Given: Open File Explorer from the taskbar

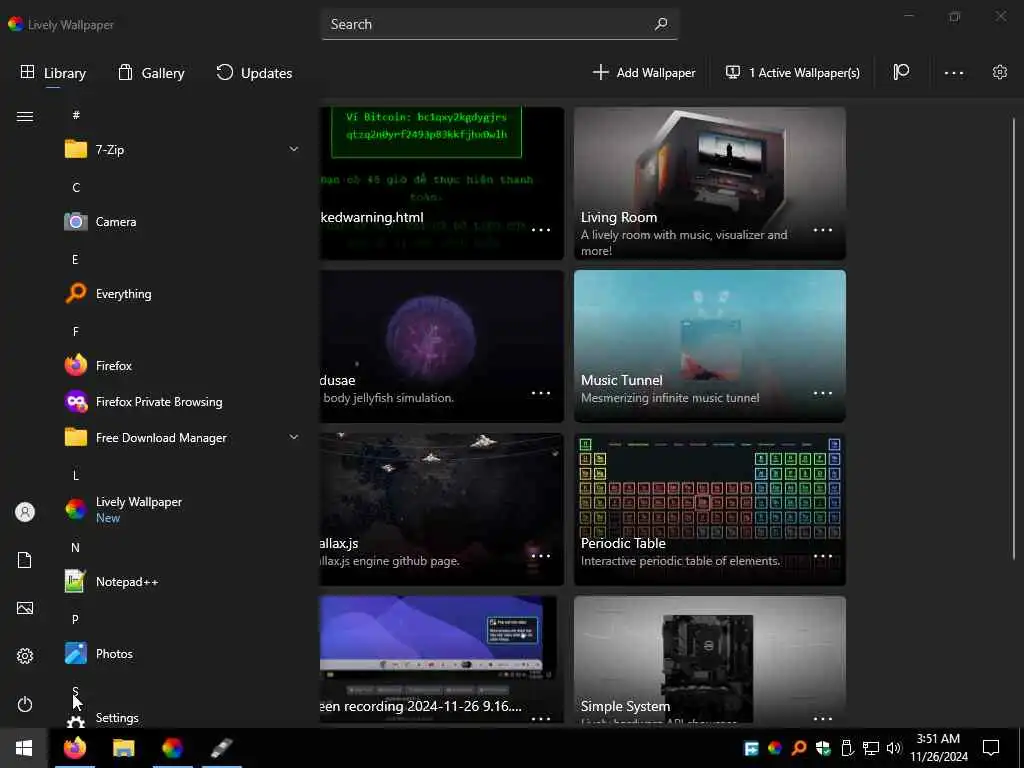Looking at the screenshot, I should (123, 748).
